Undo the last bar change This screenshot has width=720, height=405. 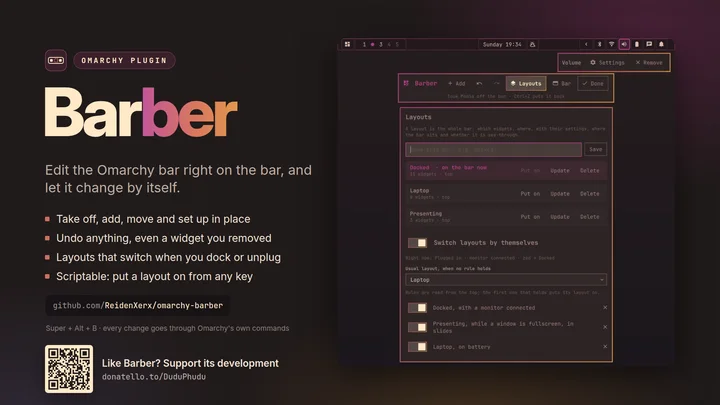point(479,84)
